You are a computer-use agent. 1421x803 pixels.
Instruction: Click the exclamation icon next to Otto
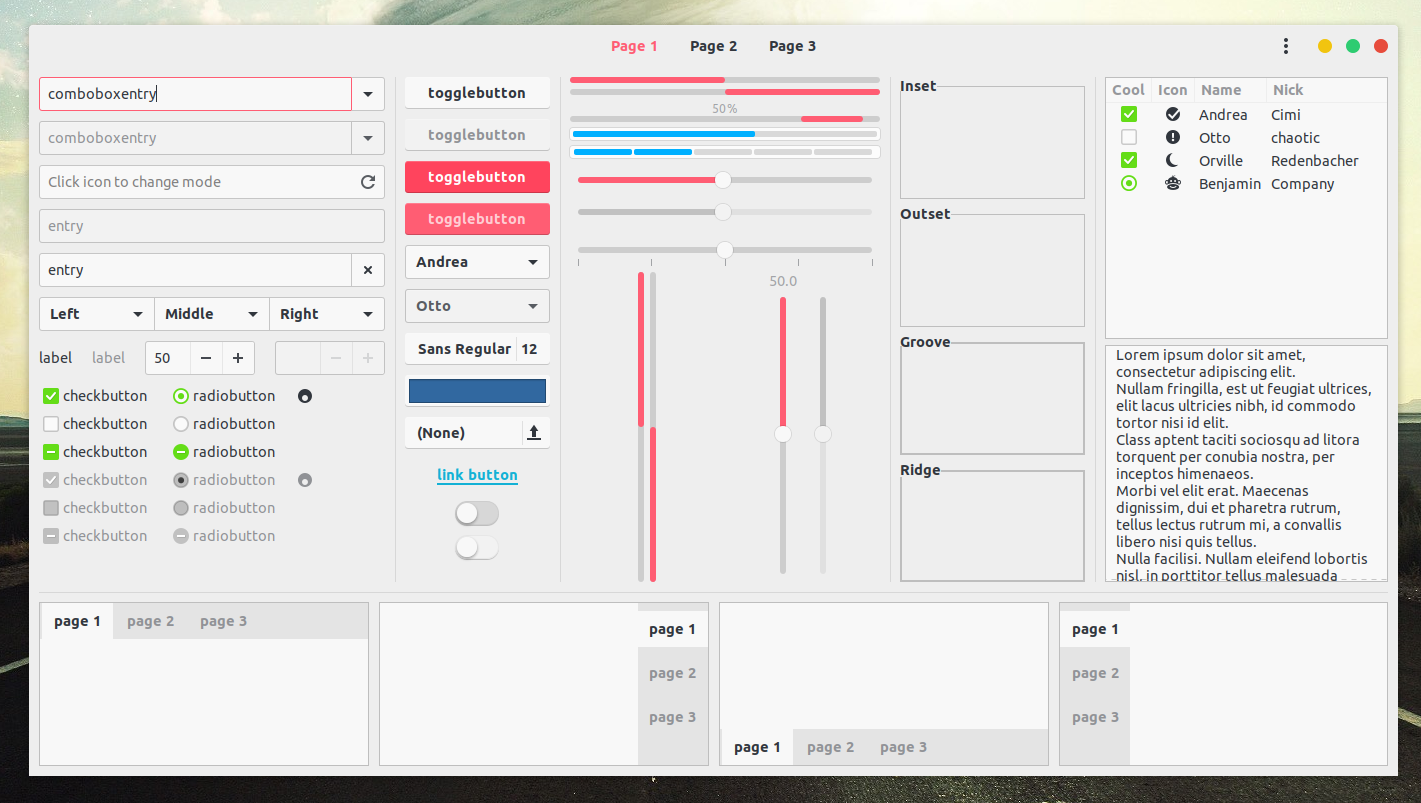(1172, 137)
